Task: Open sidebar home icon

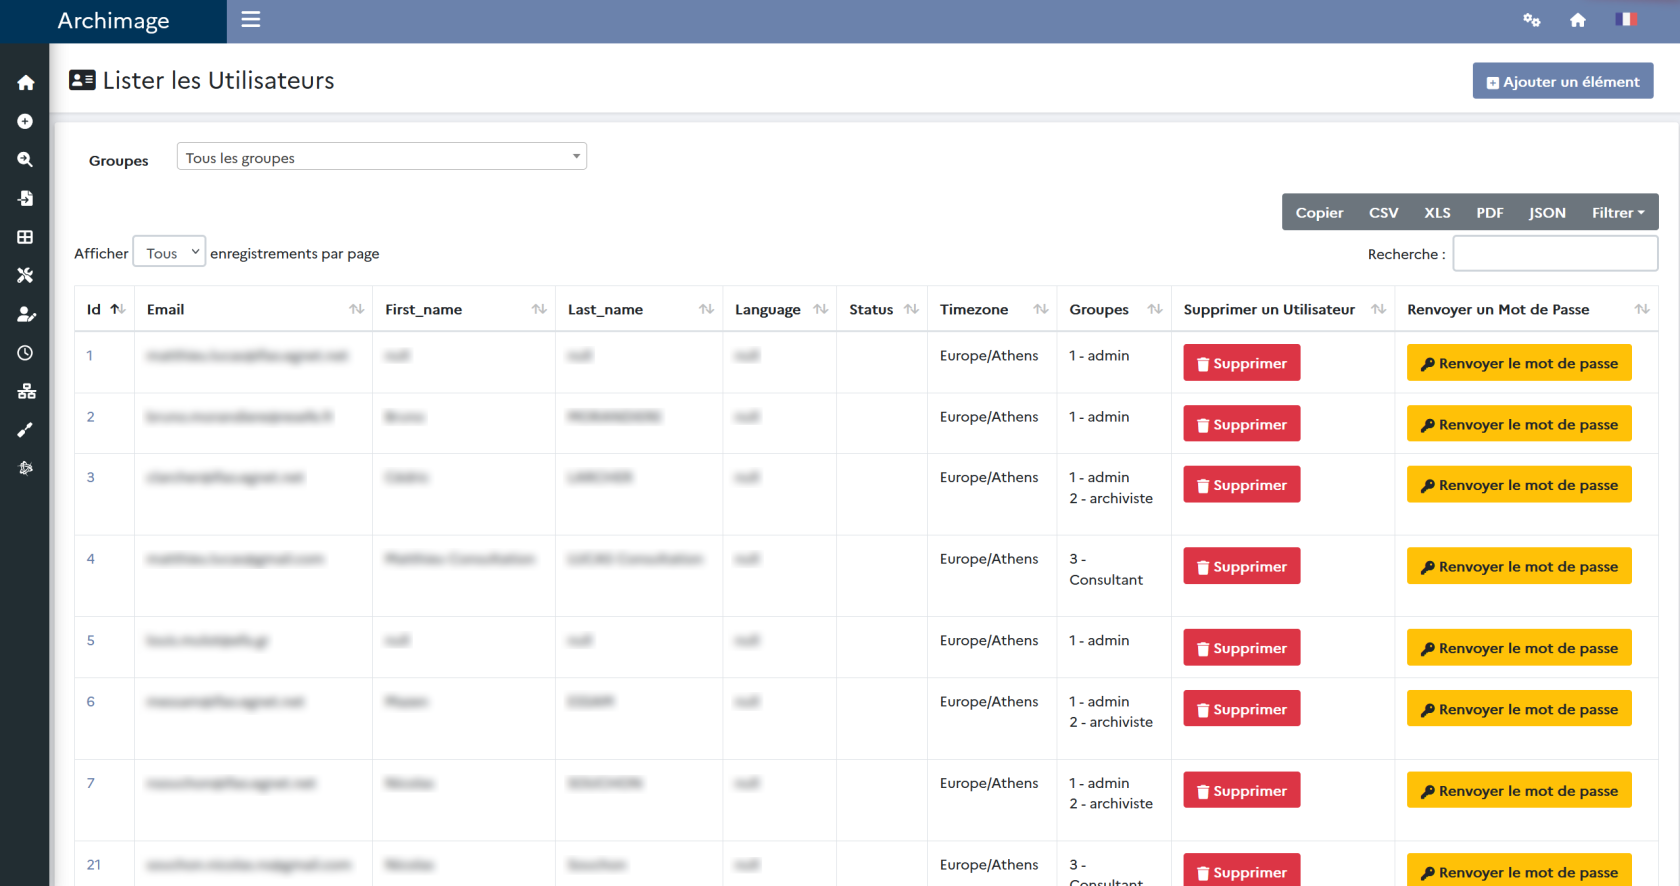Action: tap(25, 83)
